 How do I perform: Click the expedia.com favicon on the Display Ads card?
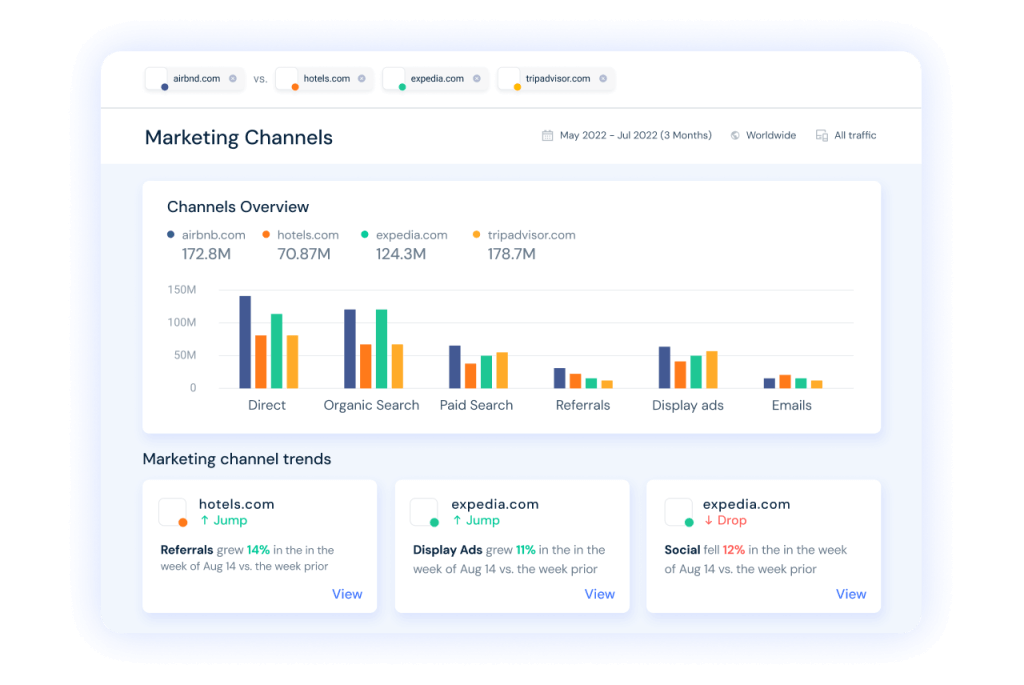[423, 512]
